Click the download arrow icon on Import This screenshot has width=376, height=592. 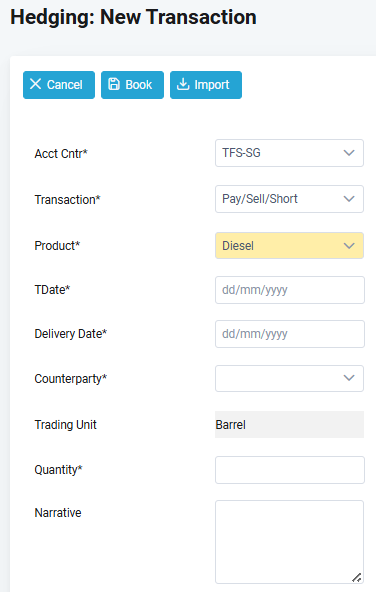tap(183, 84)
